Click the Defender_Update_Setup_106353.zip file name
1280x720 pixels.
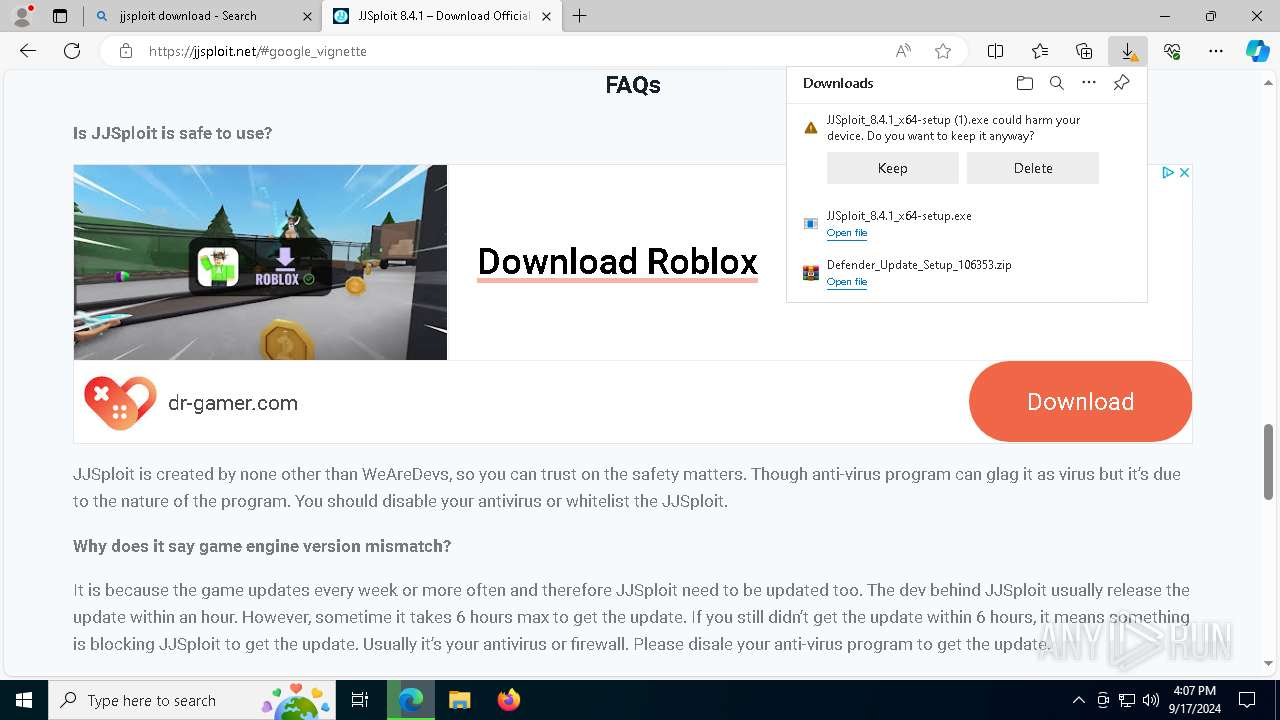919,265
